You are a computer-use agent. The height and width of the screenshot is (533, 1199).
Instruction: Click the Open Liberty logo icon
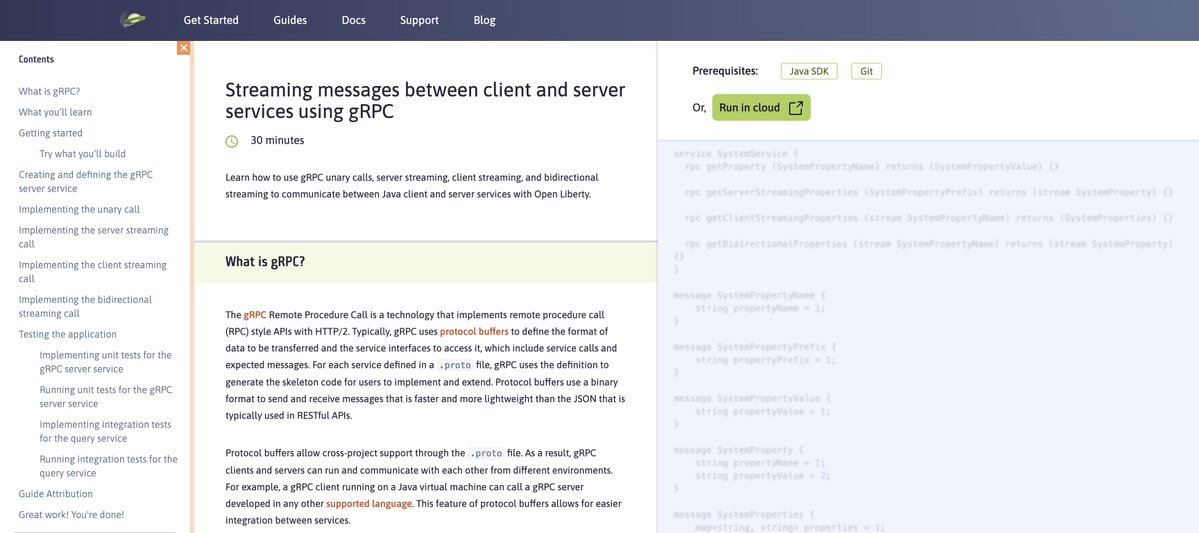click(133, 20)
